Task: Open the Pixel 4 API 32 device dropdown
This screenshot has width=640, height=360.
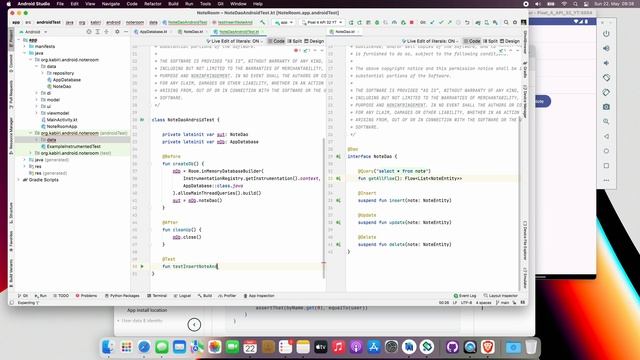Action: point(322,22)
